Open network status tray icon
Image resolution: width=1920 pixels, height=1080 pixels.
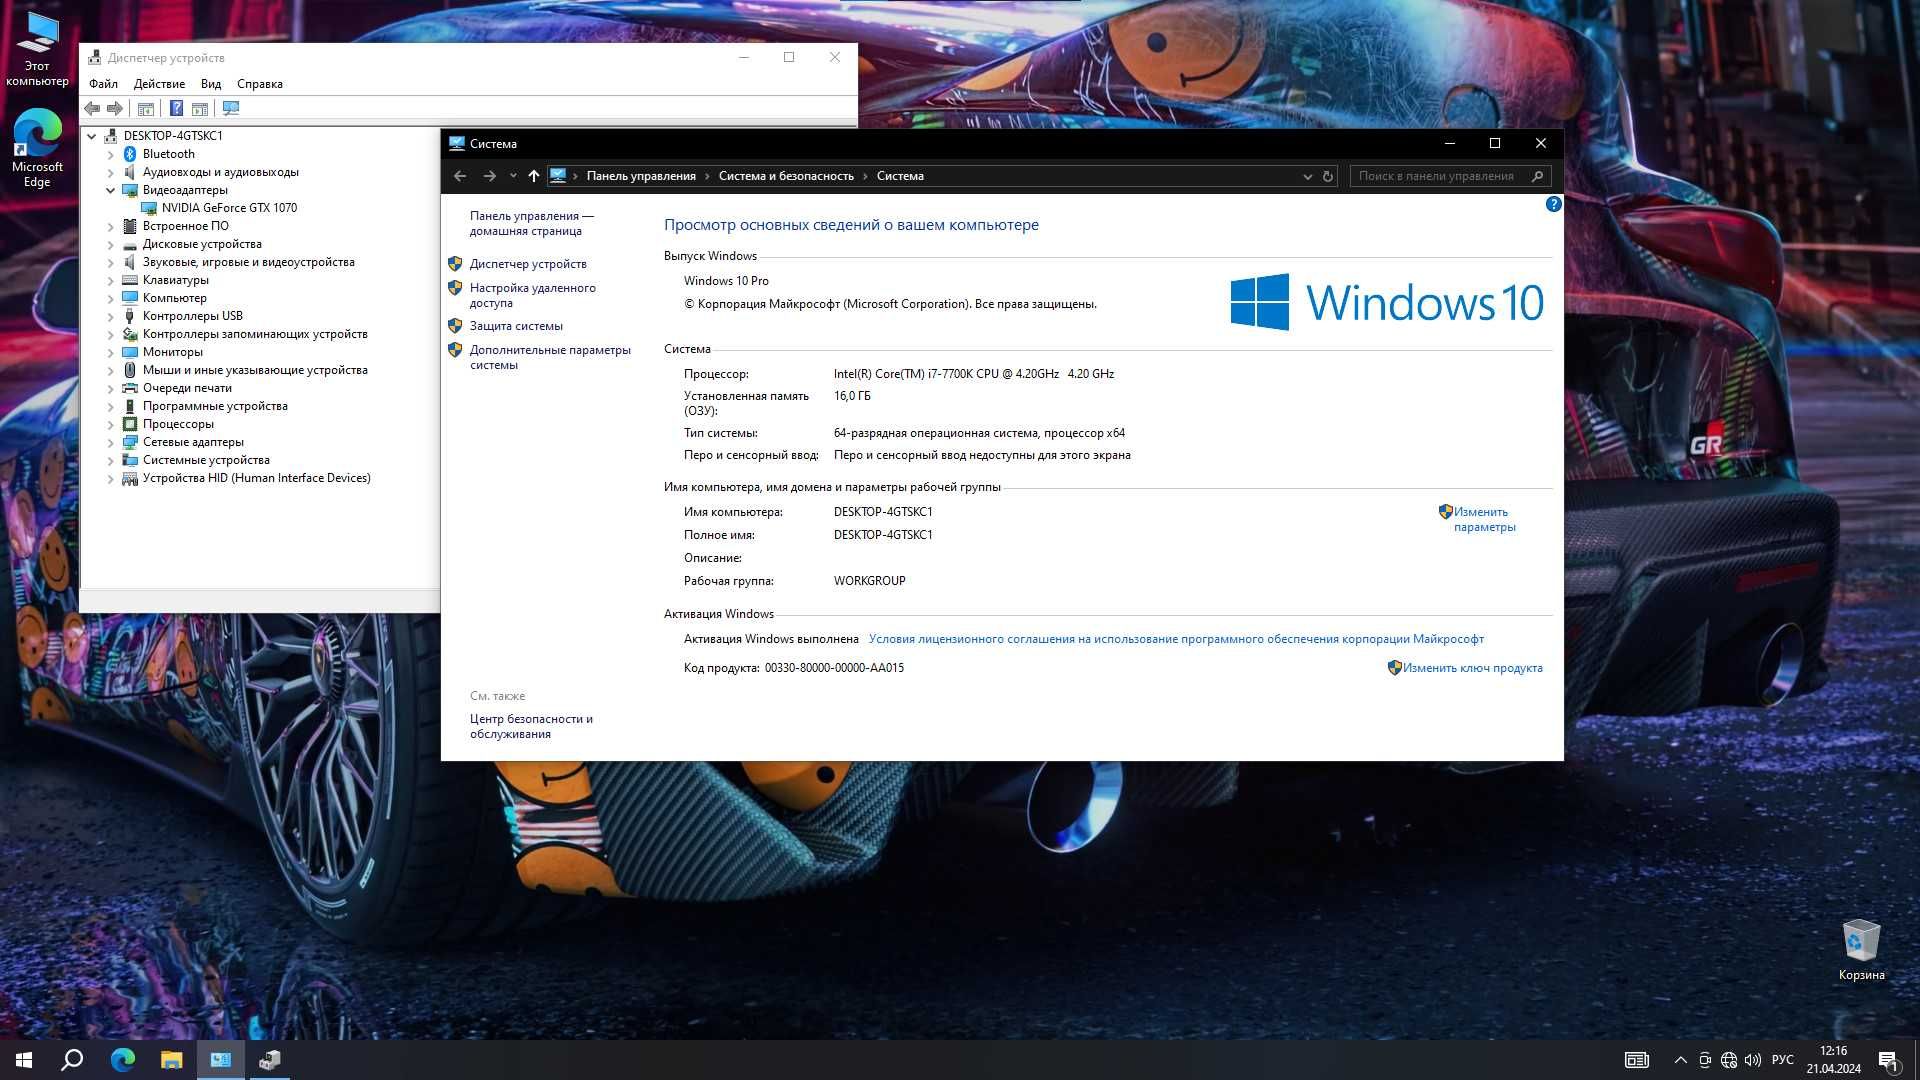coord(1729,1060)
